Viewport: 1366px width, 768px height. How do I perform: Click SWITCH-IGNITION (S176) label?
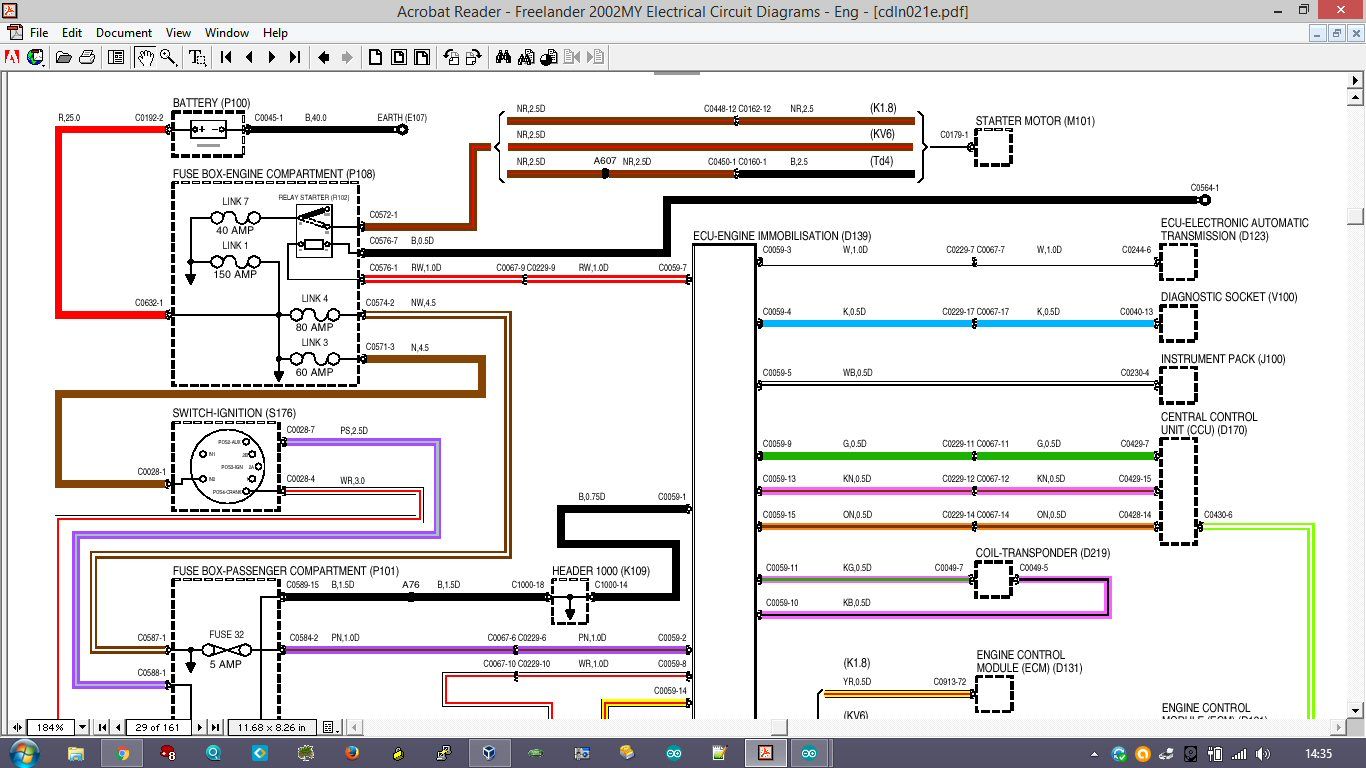[x=234, y=413]
